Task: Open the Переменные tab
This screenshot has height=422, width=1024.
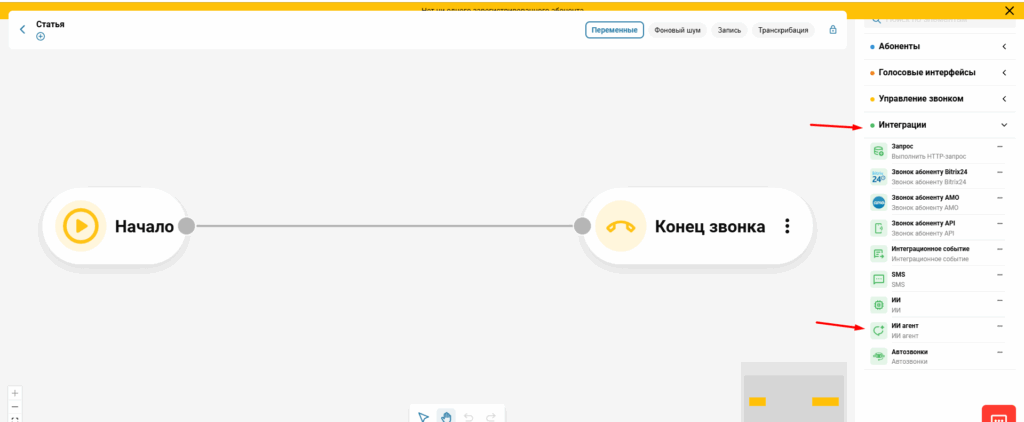Action: coord(614,30)
